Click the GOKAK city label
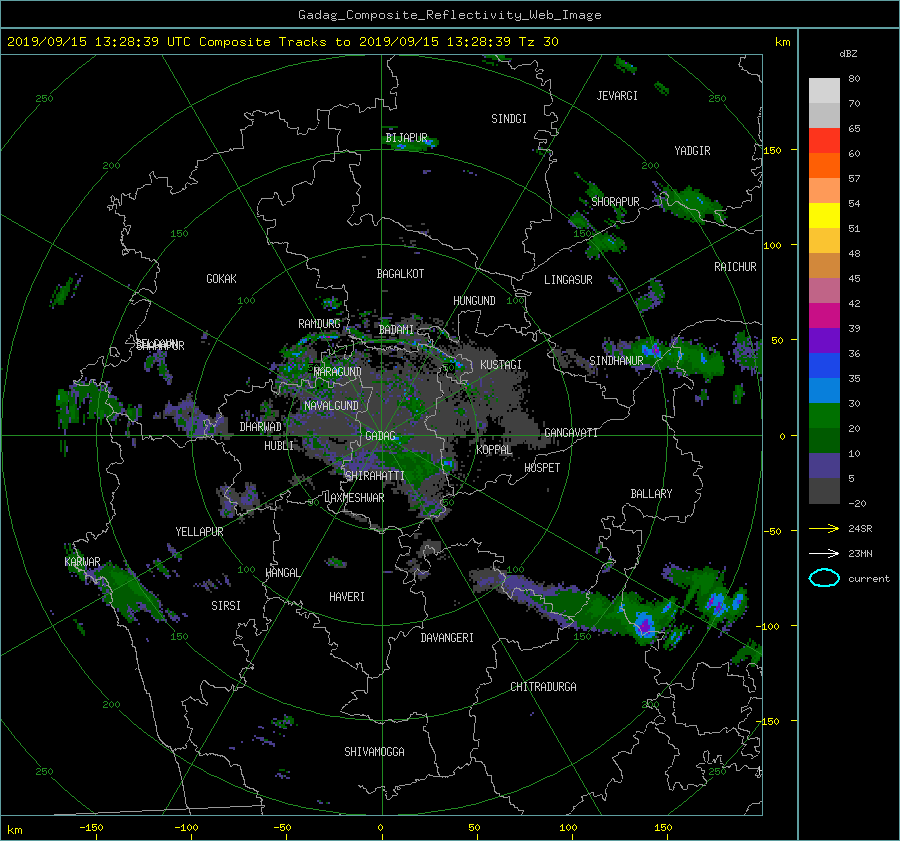The image size is (900, 841). (221, 279)
